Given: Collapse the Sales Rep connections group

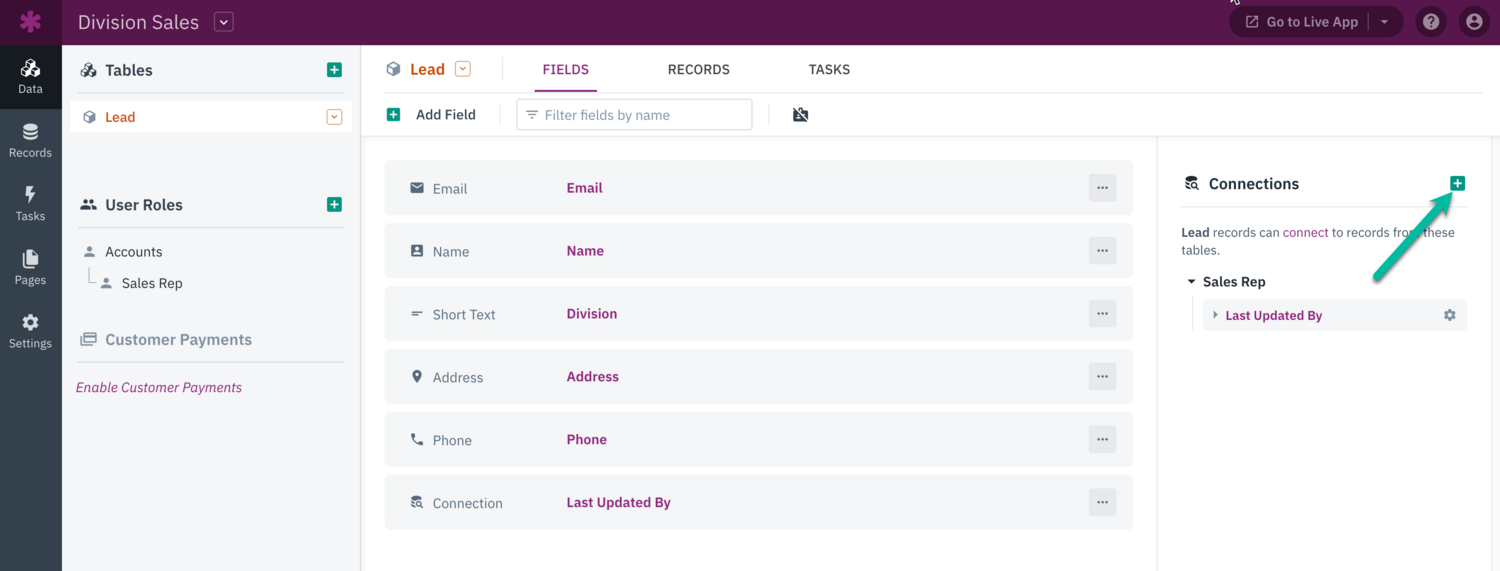Looking at the screenshot, I should pos(1191,282).
